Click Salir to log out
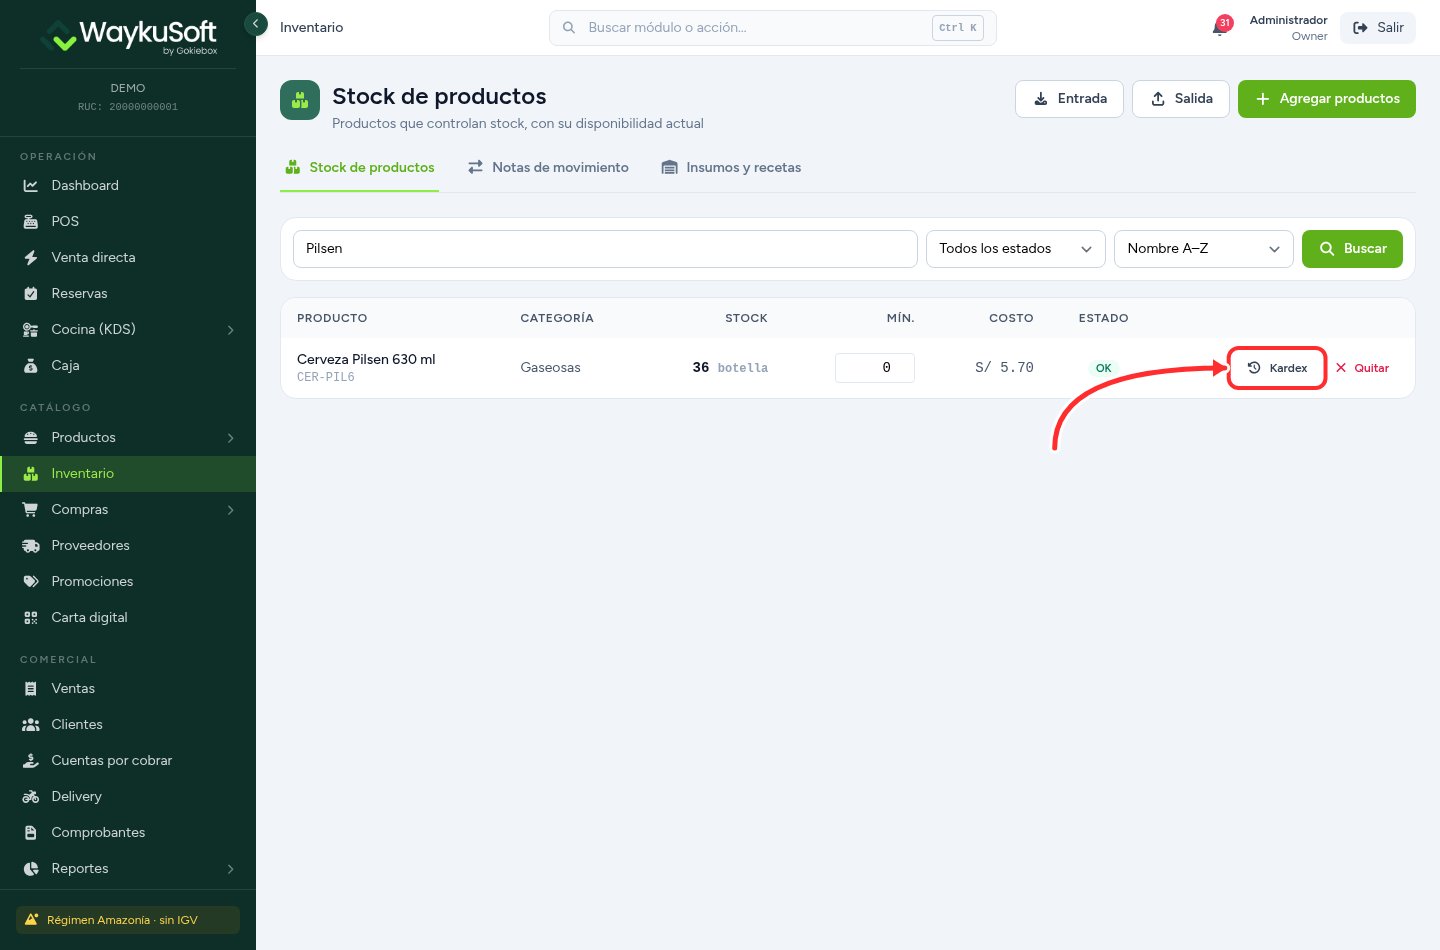 coord(1378,28)
